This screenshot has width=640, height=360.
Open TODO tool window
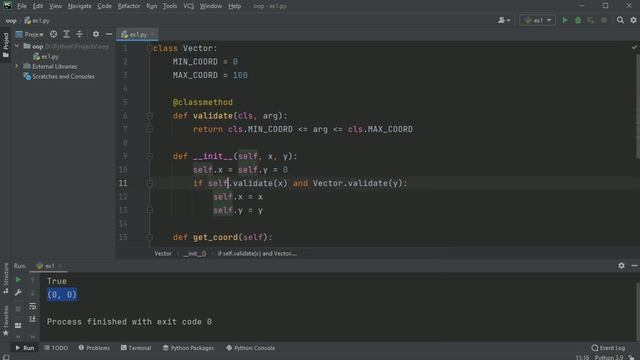(56, 348)
